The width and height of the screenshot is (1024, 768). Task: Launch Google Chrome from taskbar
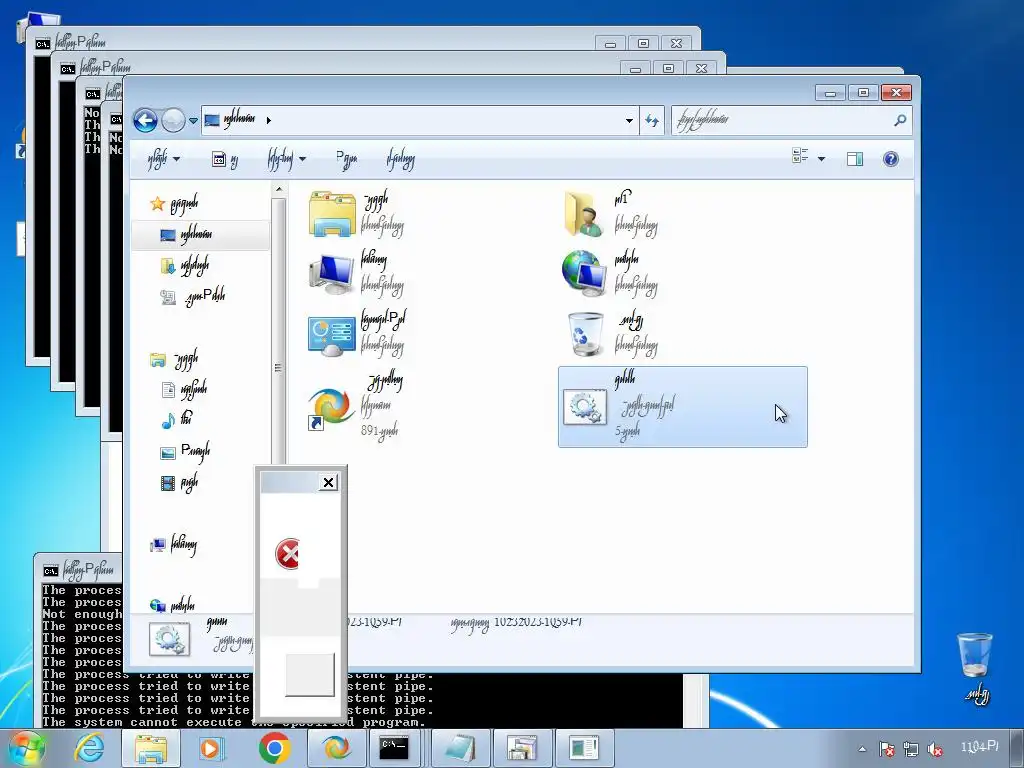tap(274, 748)
